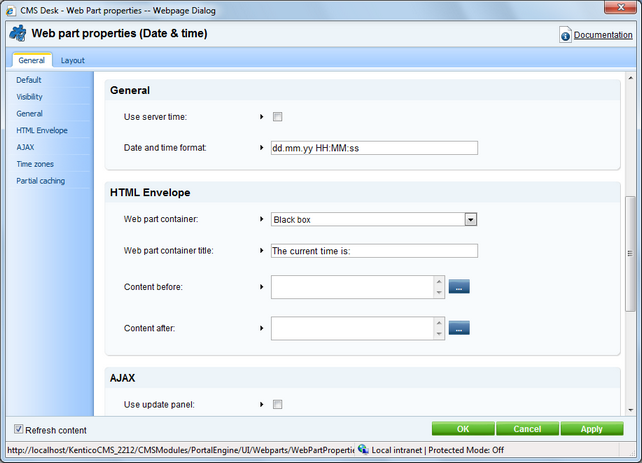
Task: Click the Content after scroll stepper
Action: (438, 327)
